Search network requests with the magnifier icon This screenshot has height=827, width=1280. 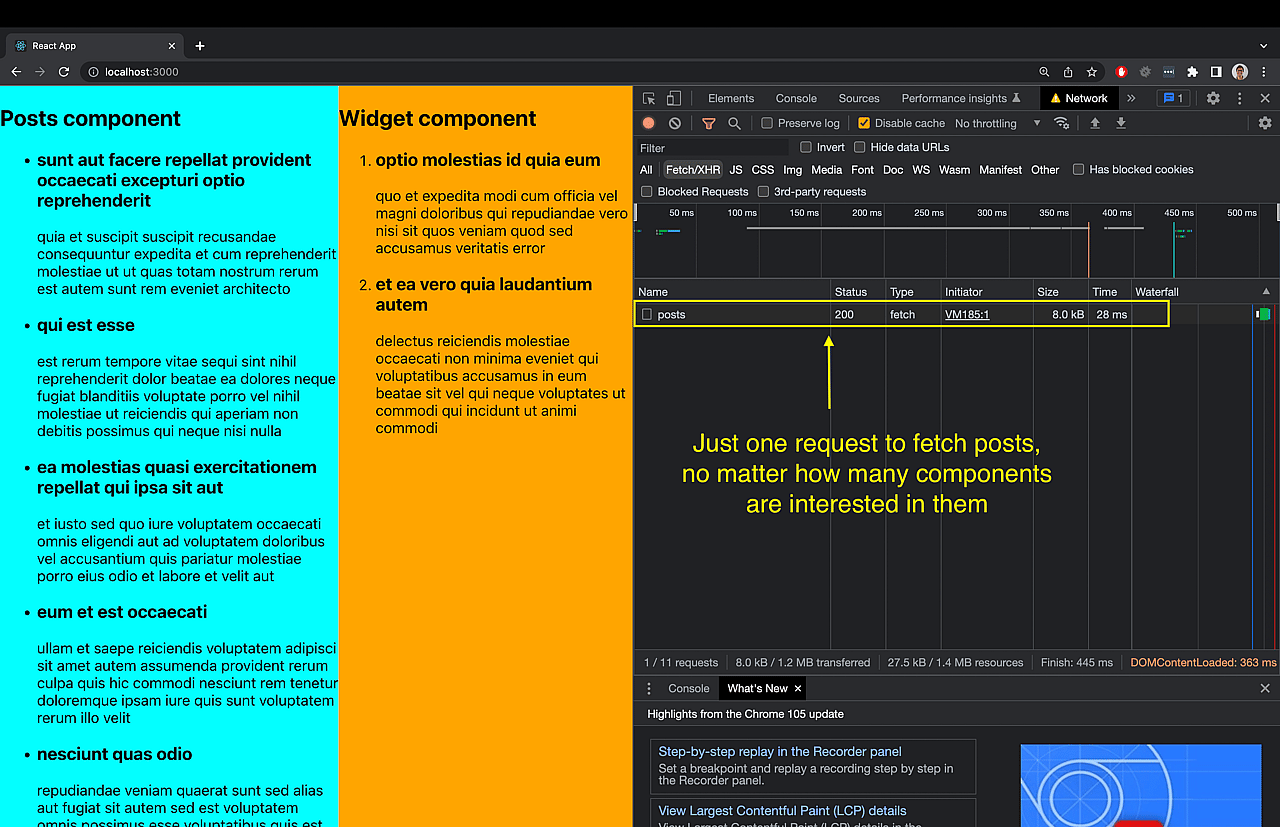coord(735,123)
